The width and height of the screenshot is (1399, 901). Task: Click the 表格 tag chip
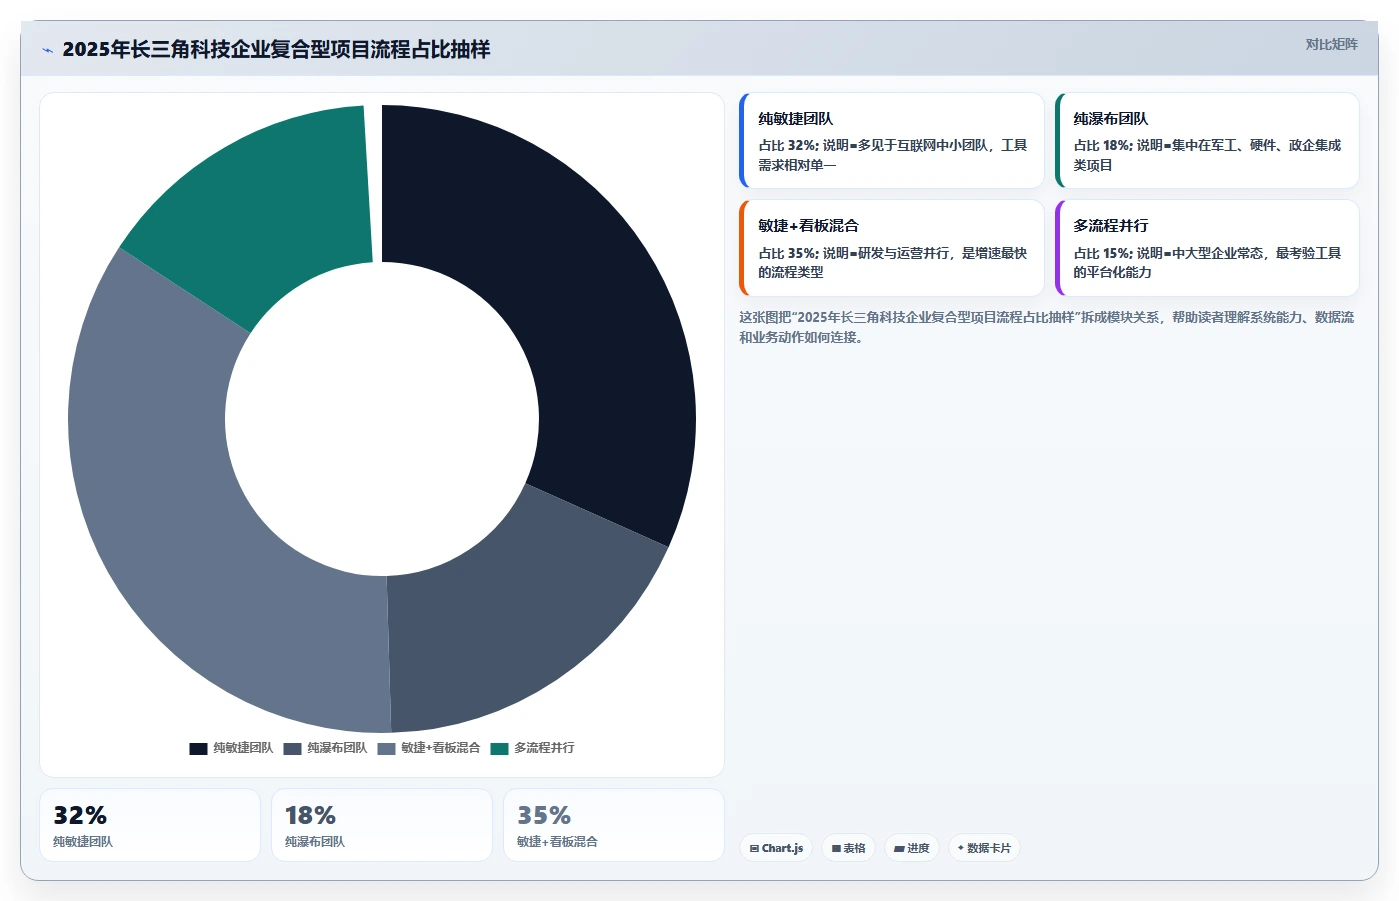coord(849,848)
